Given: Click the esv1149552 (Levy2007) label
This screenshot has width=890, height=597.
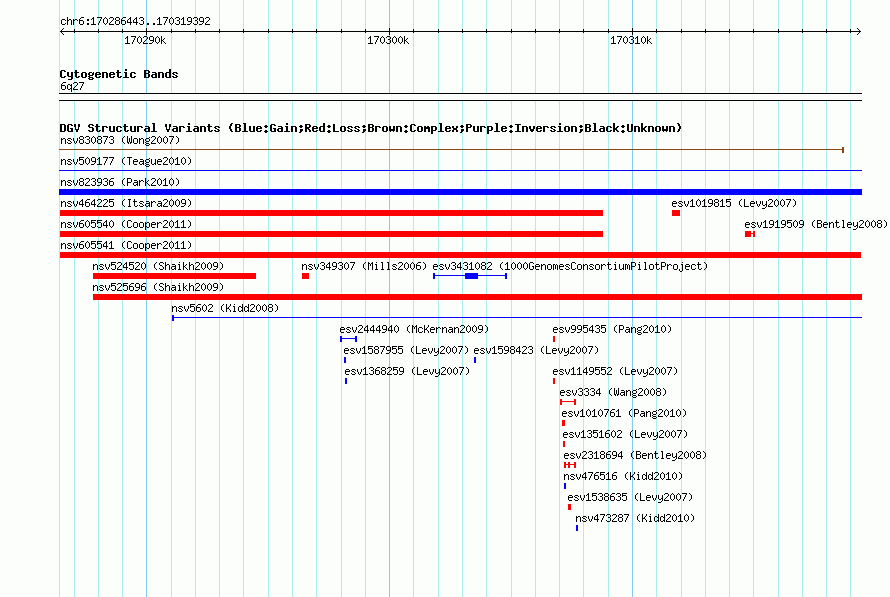Looking at the screenshot, I should 615,371.
